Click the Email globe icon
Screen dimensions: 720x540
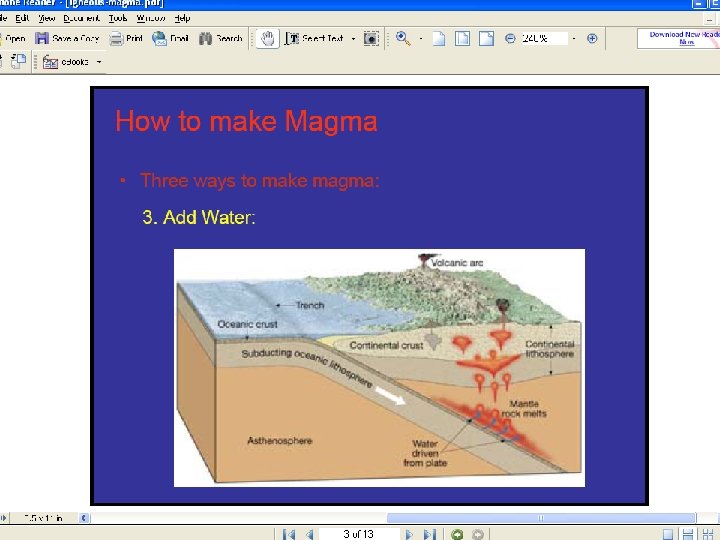pyautogui.click(x=159, y=39)
